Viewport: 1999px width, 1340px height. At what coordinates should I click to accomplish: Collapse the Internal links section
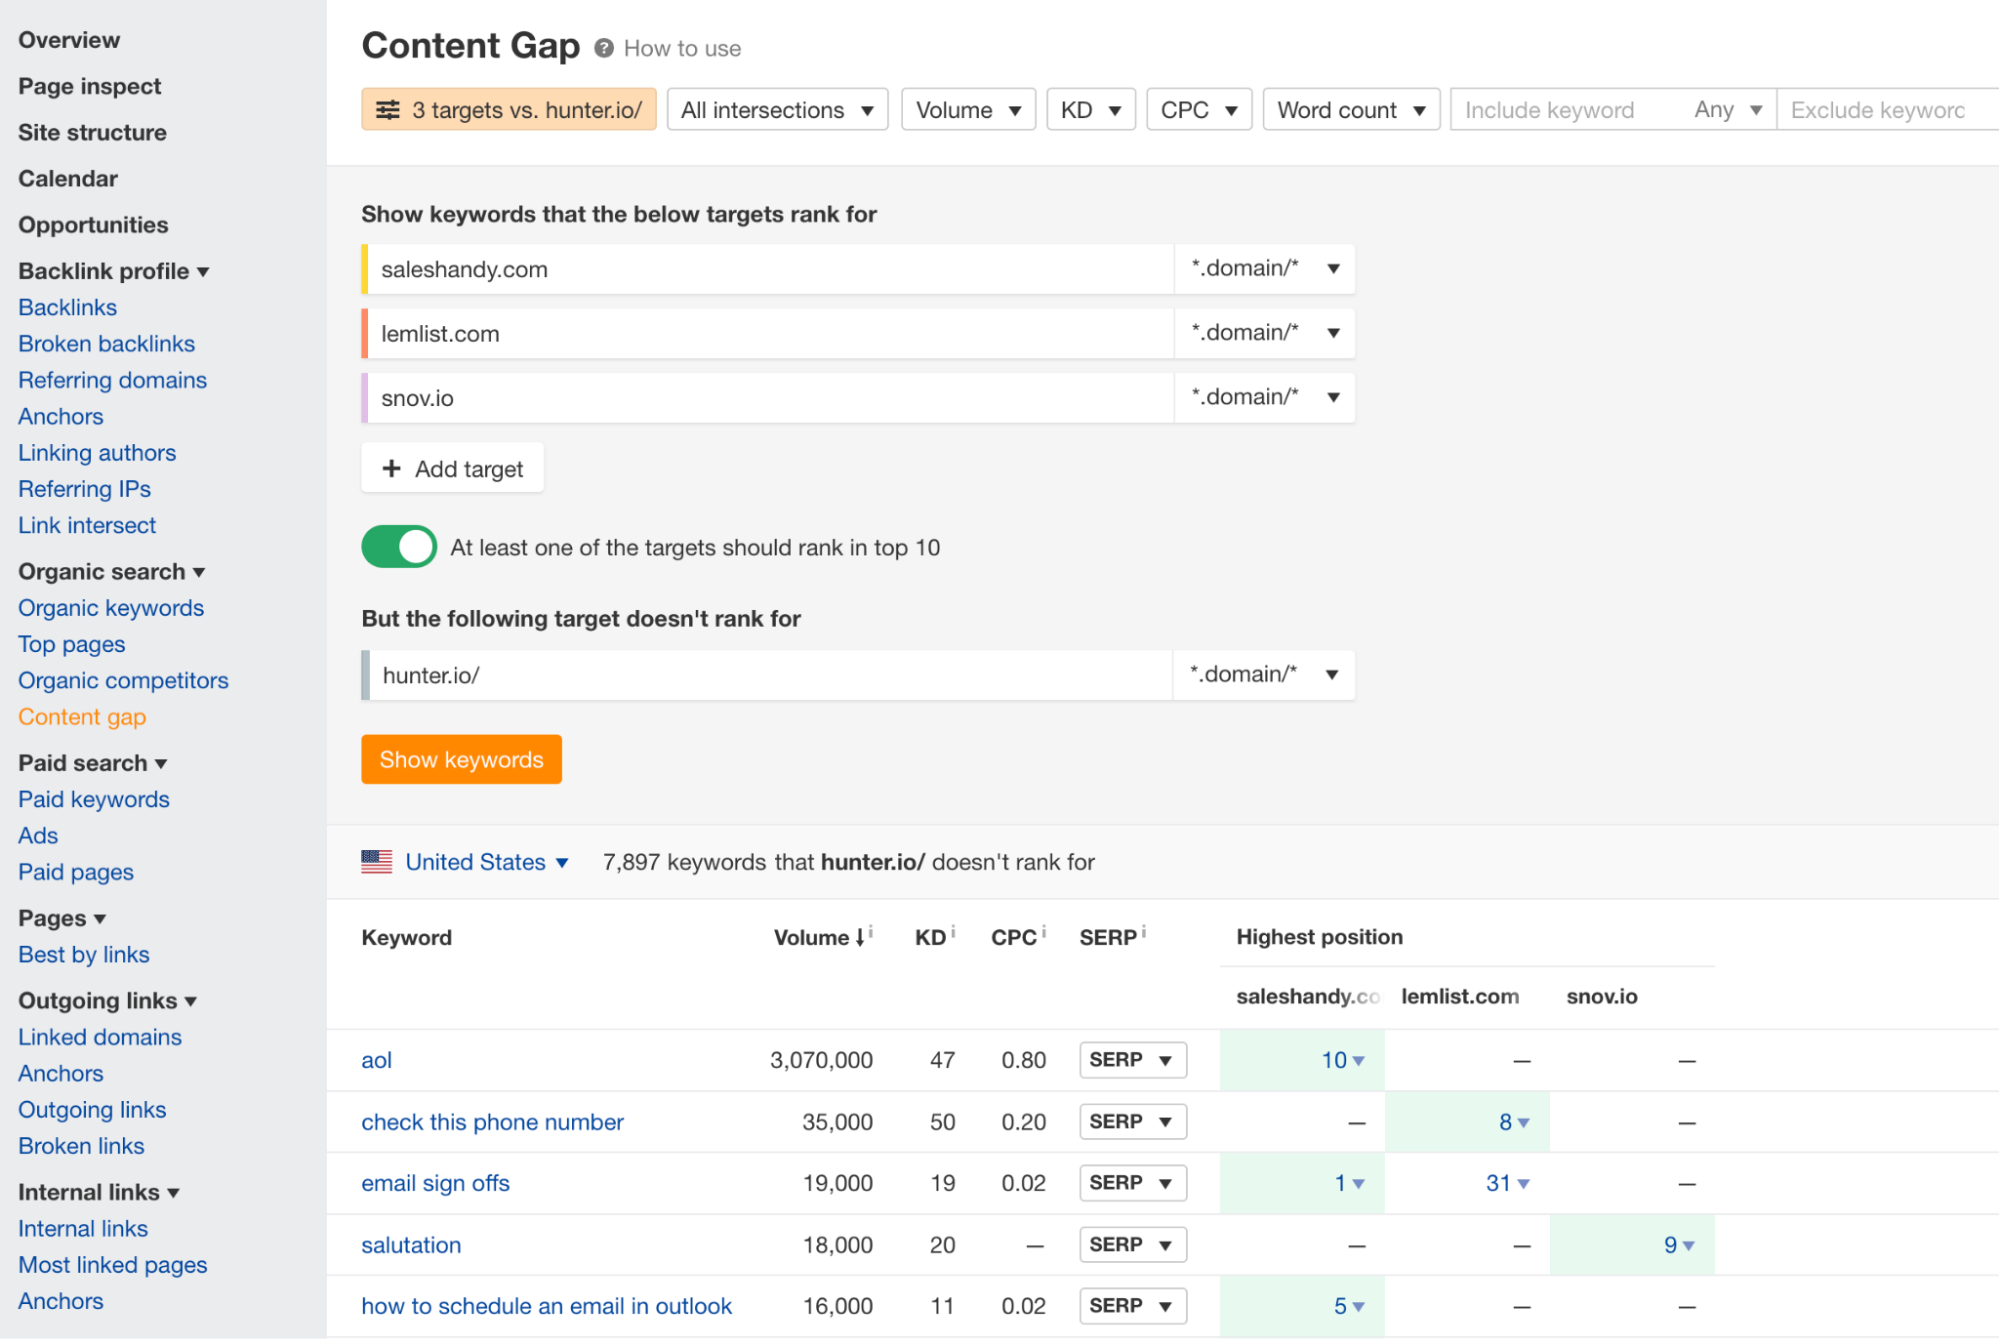click(x=99, y=1192)
